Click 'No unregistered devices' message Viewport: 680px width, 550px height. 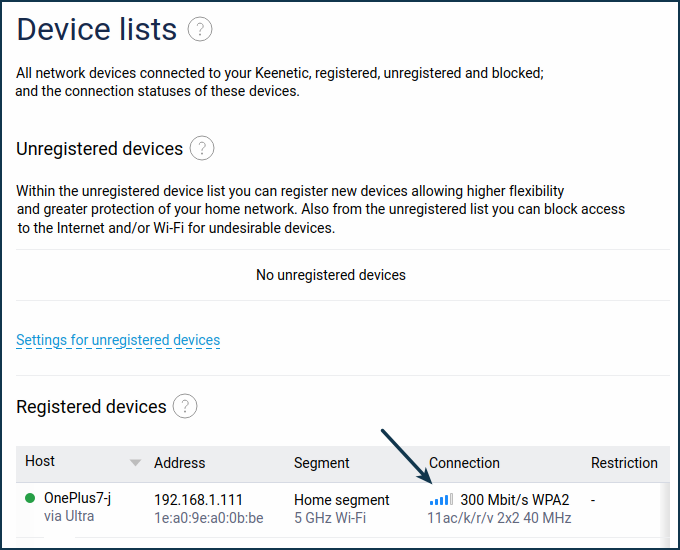[x=331, y=275]
